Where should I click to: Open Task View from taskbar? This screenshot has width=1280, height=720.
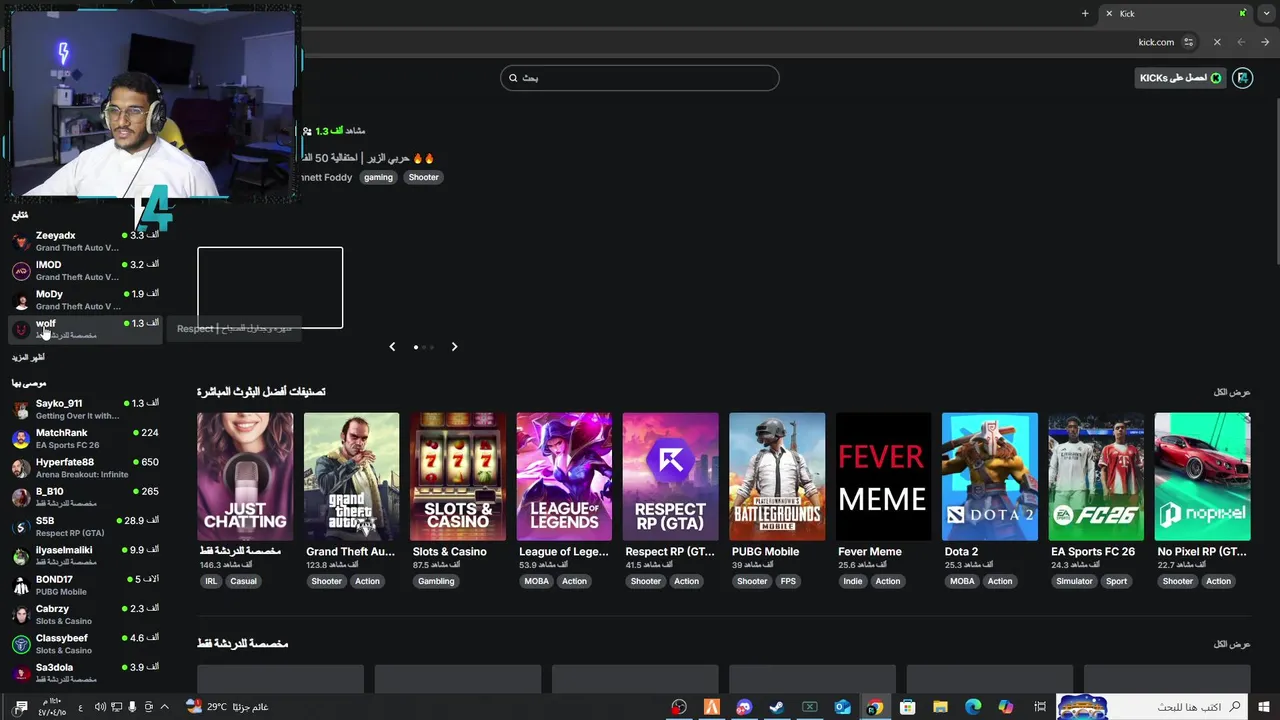[x=1040, y=707]
